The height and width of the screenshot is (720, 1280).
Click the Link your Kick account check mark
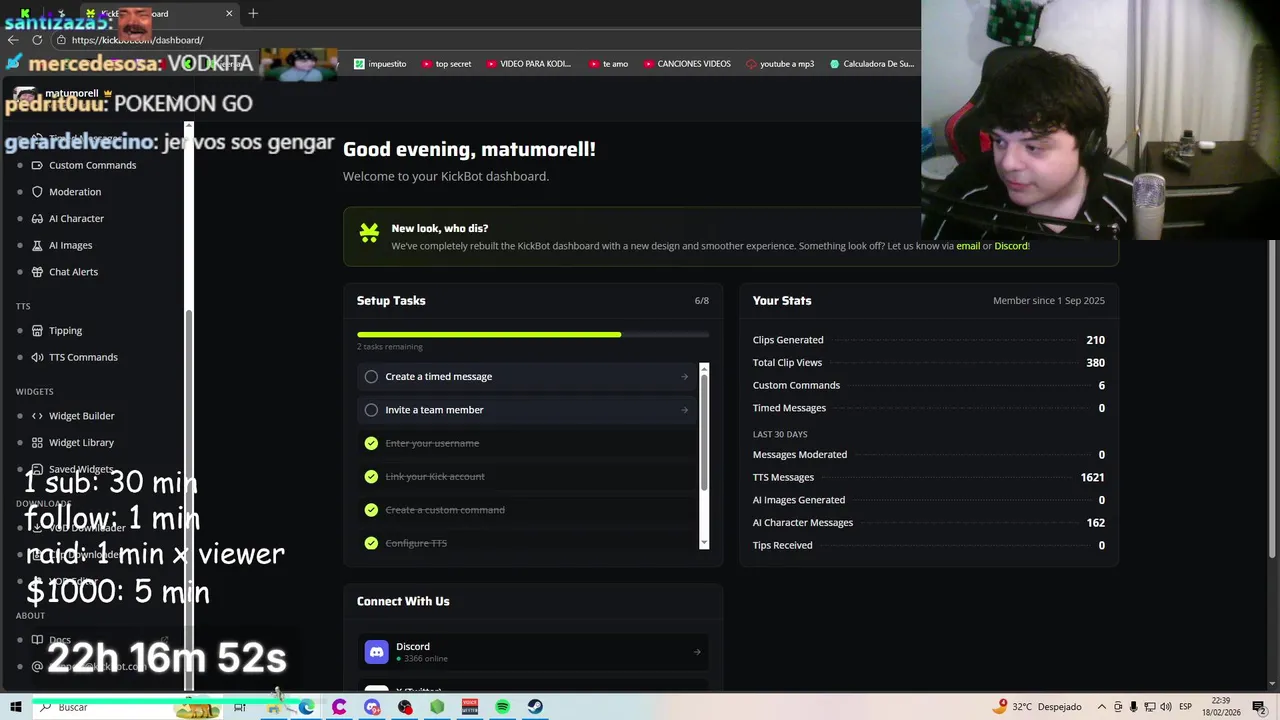tap(371, 477)
